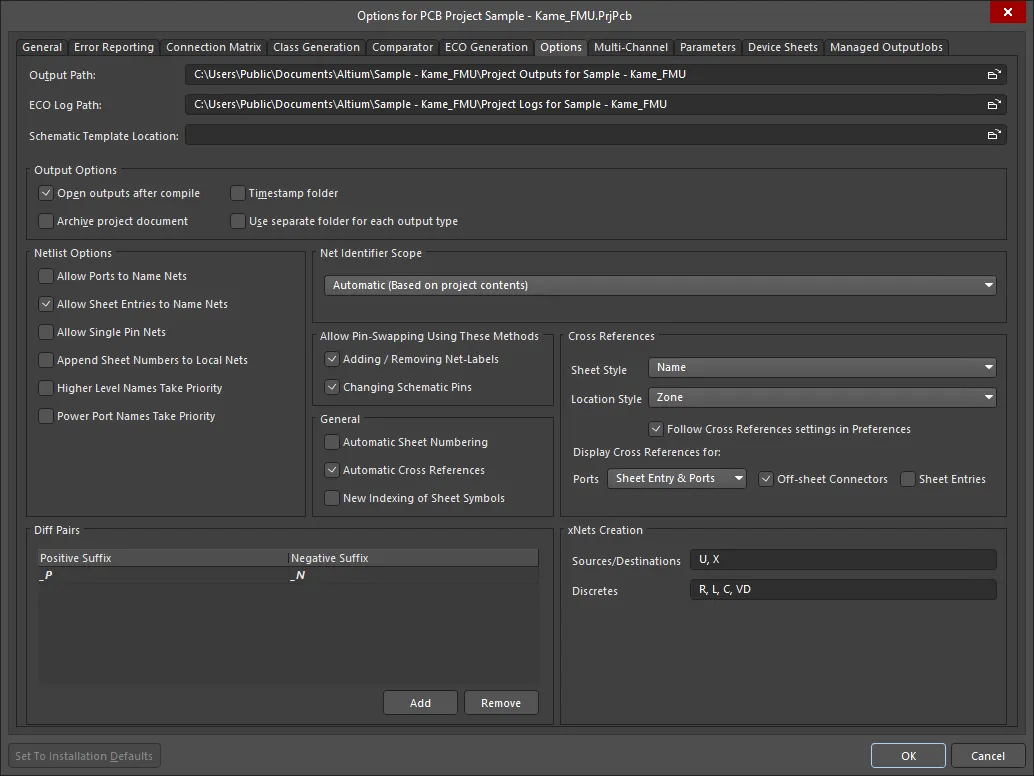Click Remove diff pair button
This screenshot has height=776, width=1034.
point(501,703)
